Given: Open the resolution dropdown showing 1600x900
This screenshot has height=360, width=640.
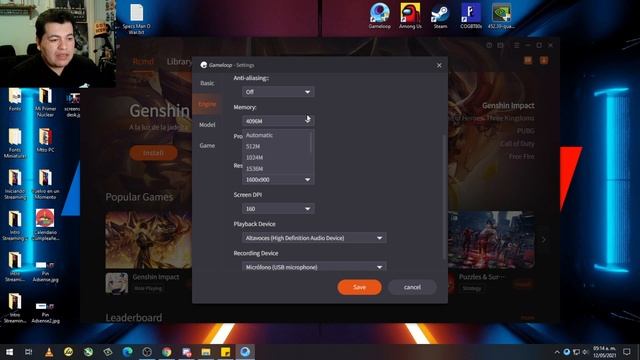Looking at the screenshot, I should pyautogui.click(x=278, y=180).
